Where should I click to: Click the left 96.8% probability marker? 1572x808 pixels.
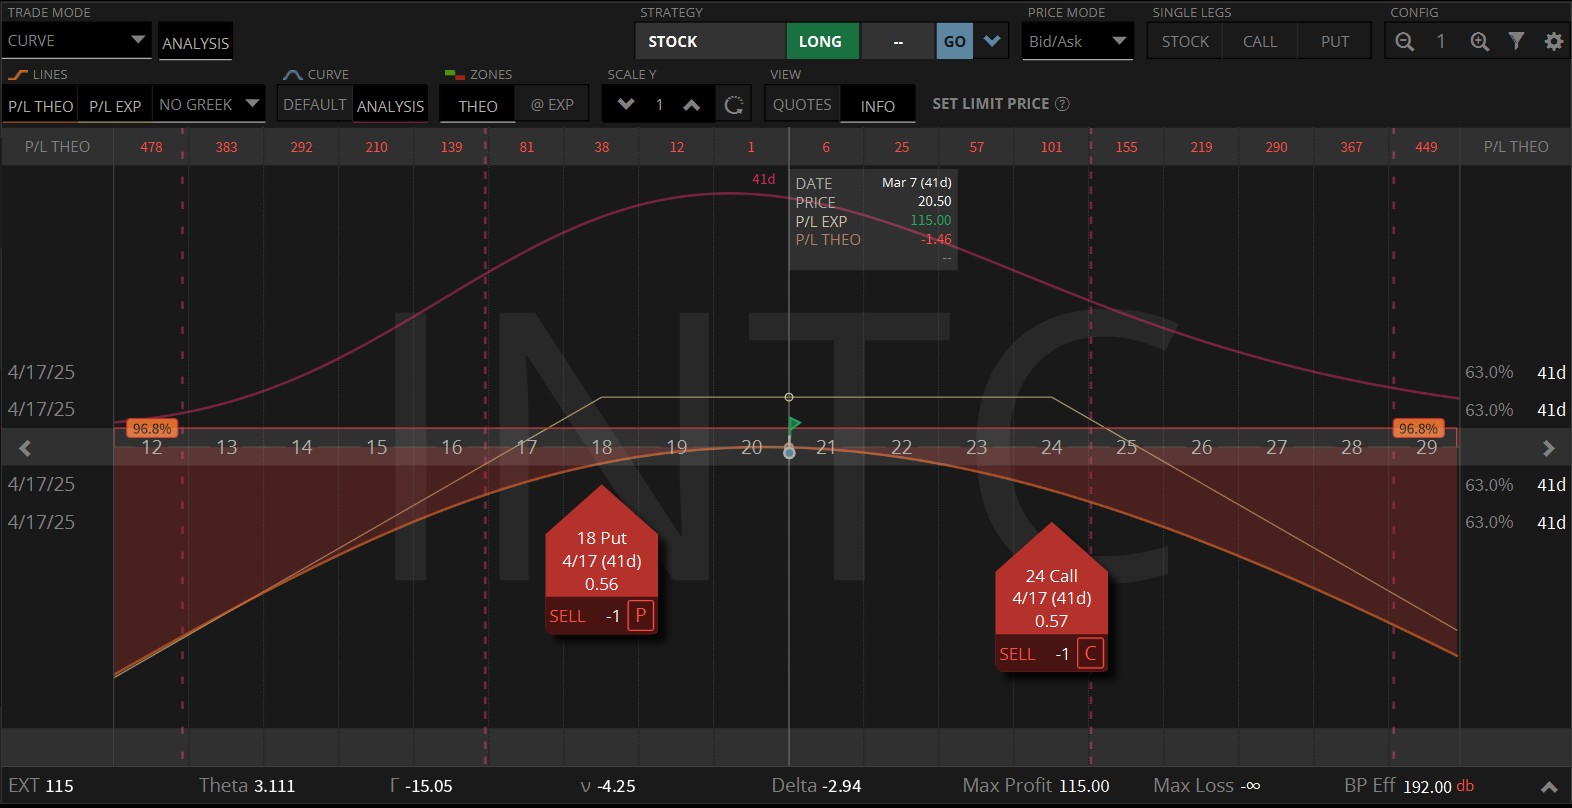pyautogui.click(x=152, y=429)
